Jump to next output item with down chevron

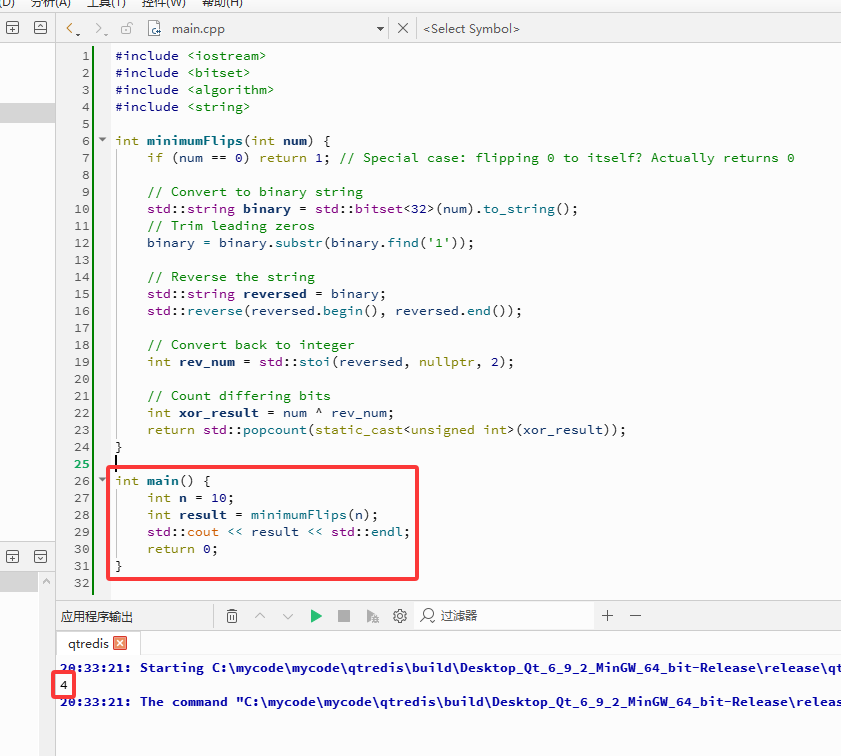coord(288,616)
